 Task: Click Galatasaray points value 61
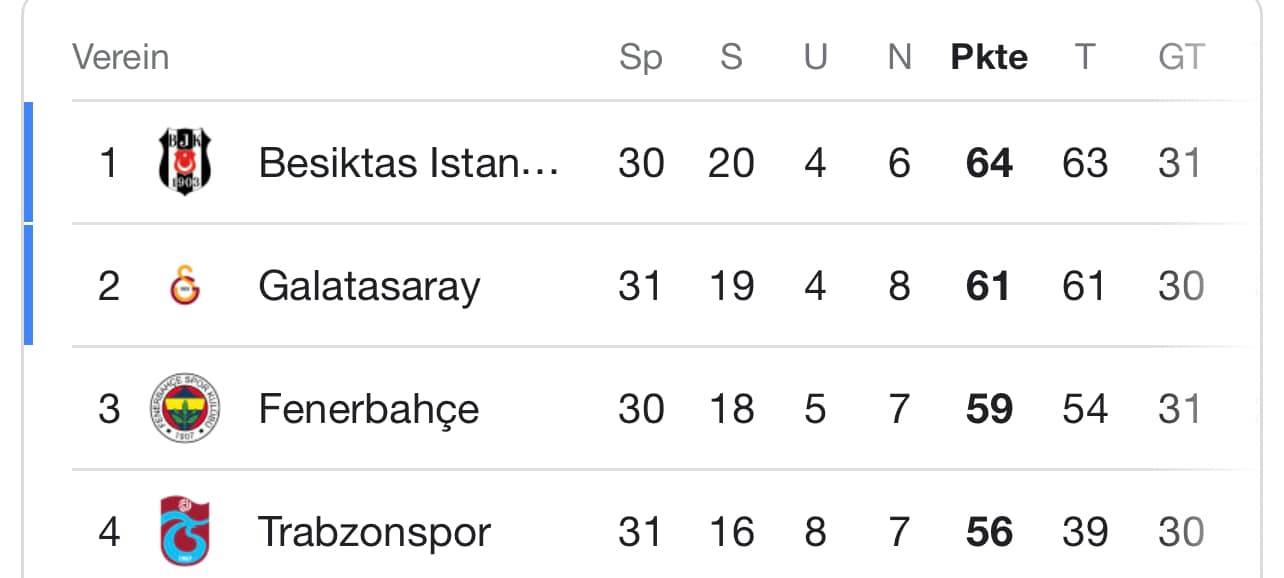pos(989,287)
